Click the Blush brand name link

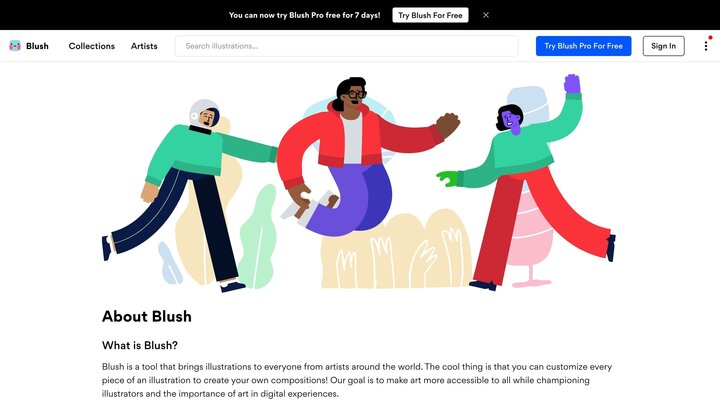37,46
